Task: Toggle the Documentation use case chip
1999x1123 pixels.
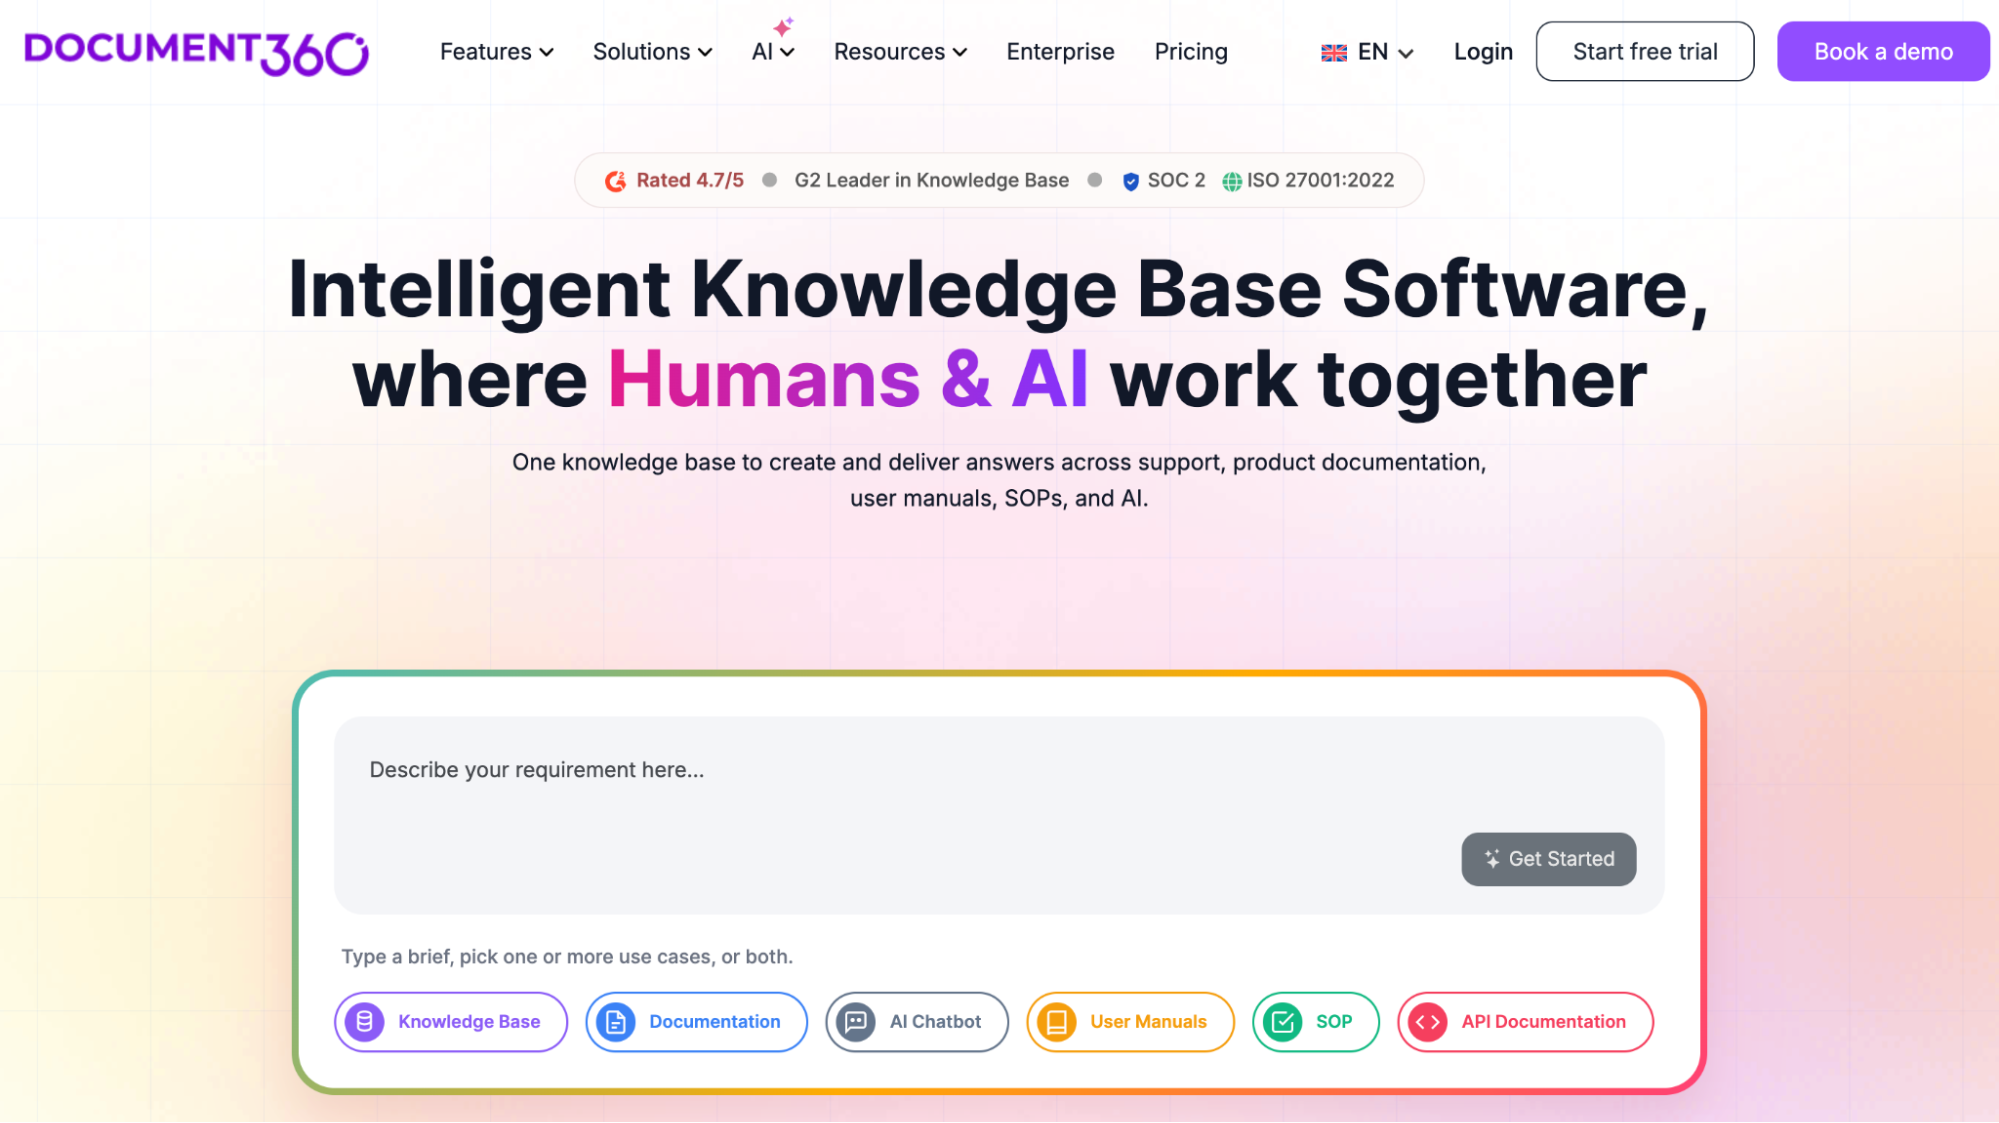Action: tap(697, 1022)
